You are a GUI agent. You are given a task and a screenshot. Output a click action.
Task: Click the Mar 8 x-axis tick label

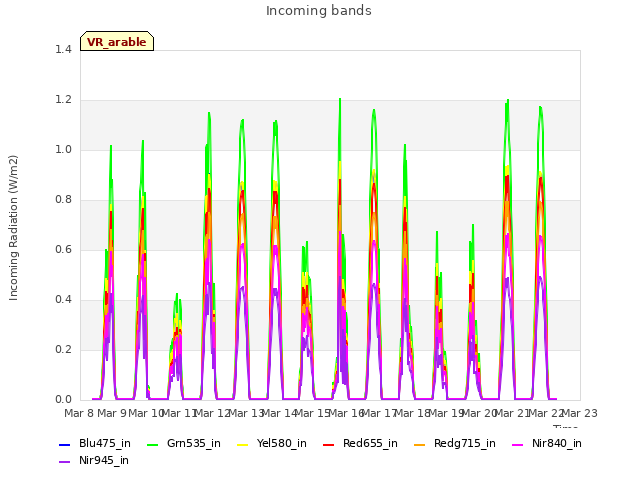tap(80, 413)
